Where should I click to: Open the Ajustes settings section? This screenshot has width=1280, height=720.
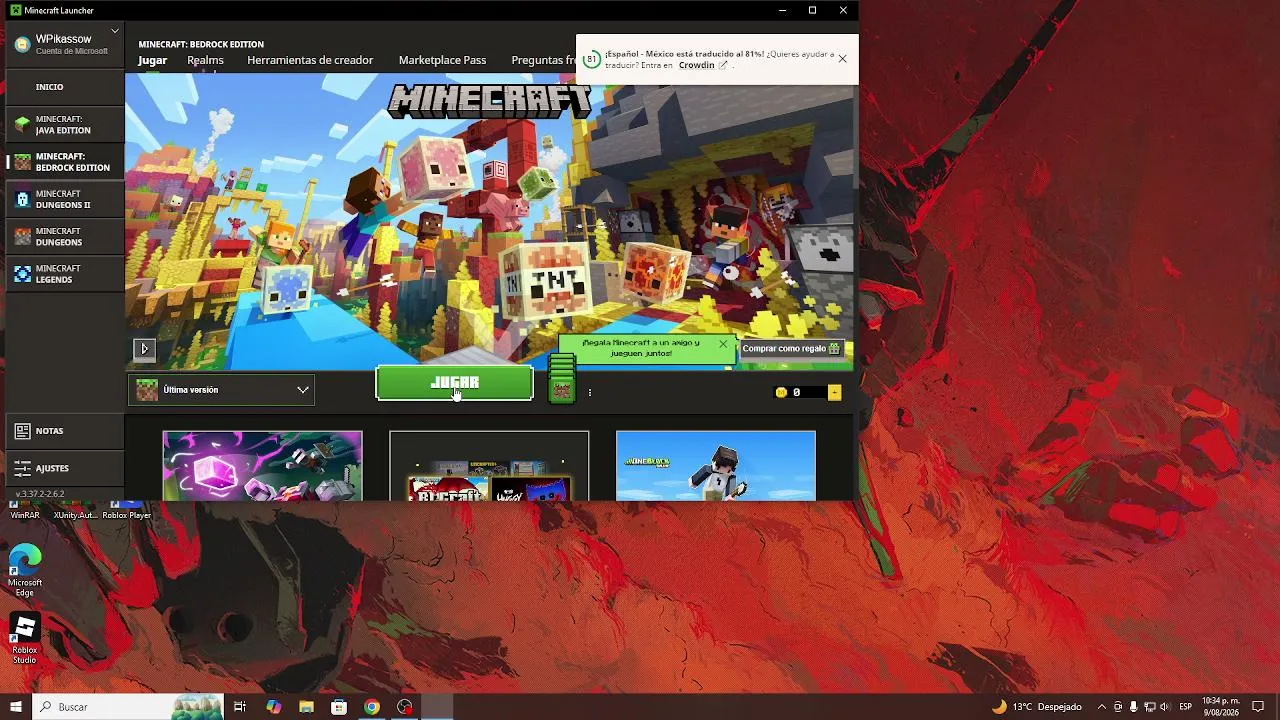65,468
